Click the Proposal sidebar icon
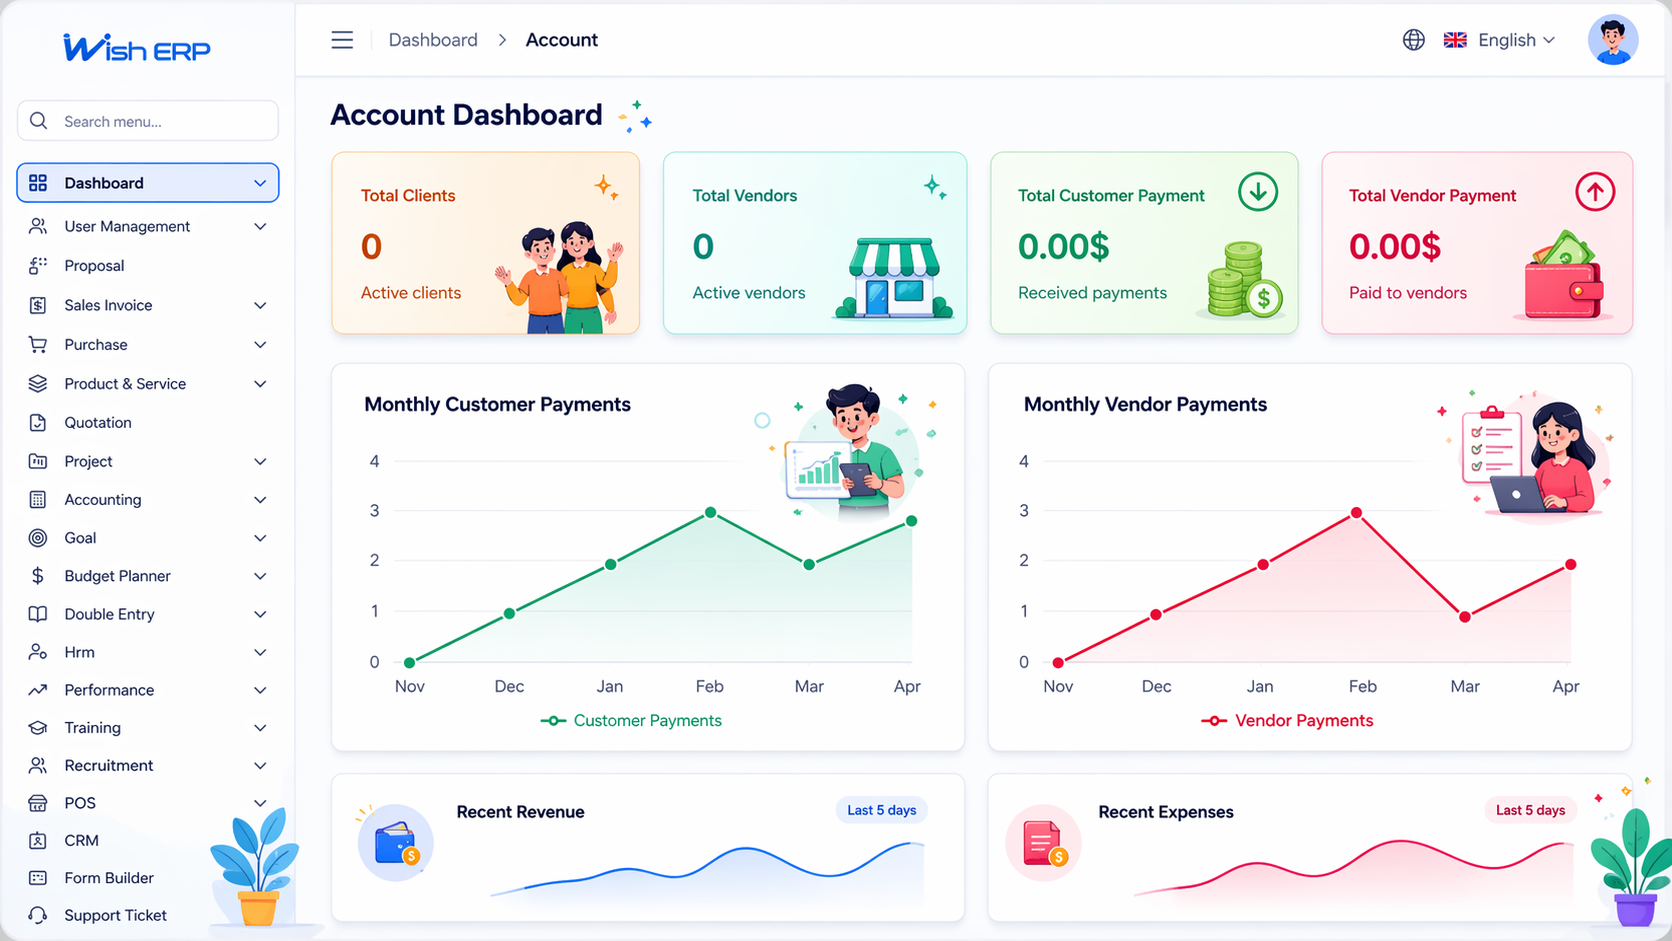 pos(38,266)
